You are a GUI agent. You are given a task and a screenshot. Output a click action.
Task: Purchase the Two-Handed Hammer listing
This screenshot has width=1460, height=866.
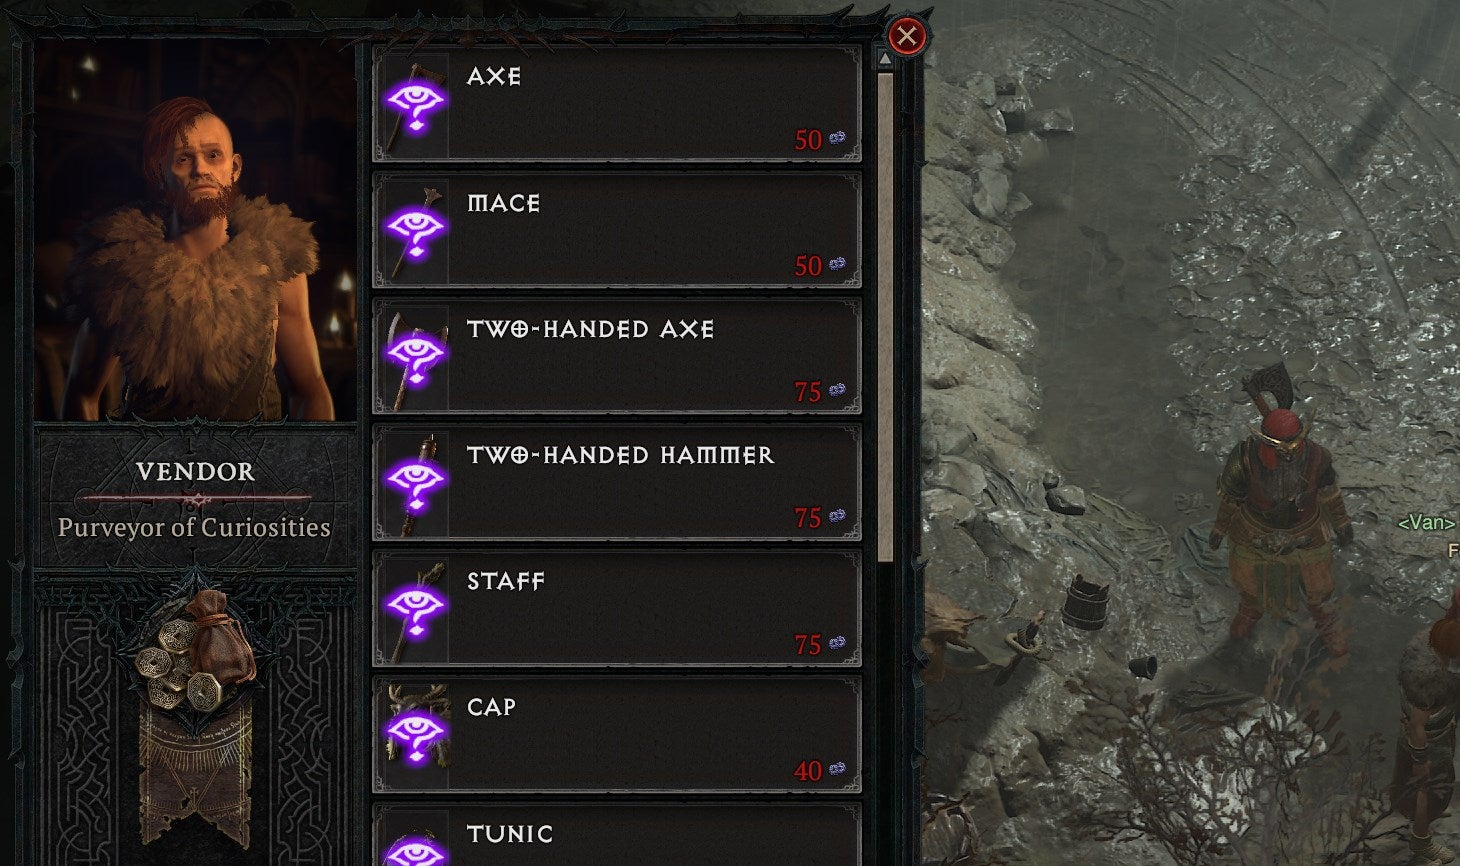[x=617, y=482]
